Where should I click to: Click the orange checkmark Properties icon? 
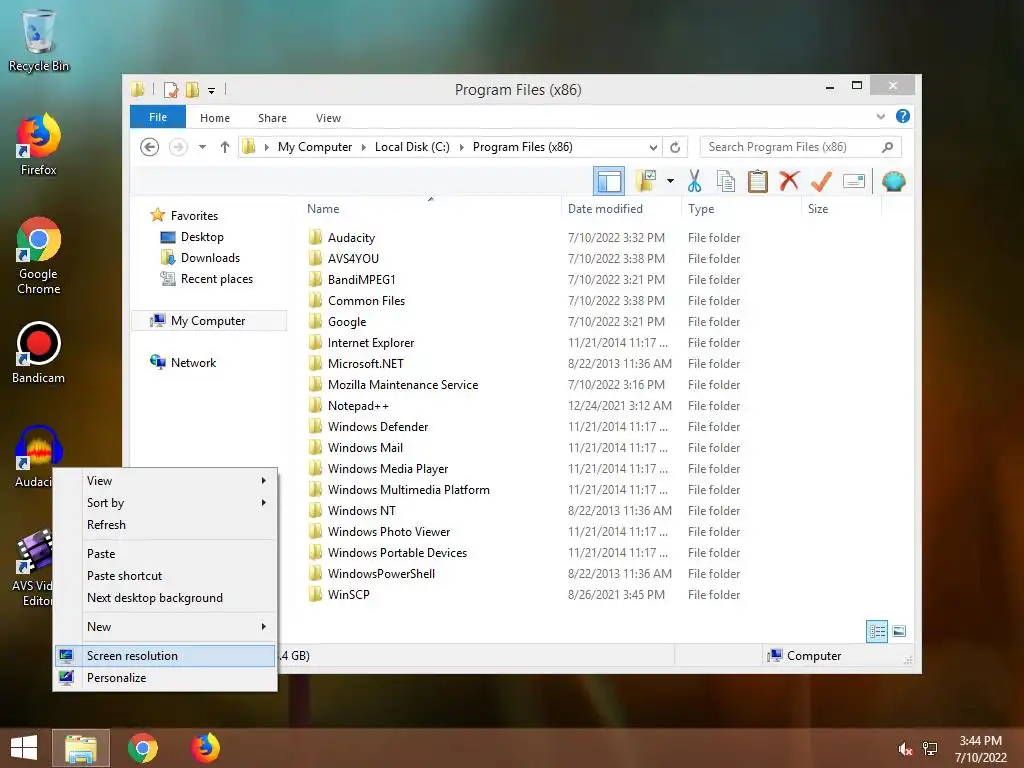(821, 181)
